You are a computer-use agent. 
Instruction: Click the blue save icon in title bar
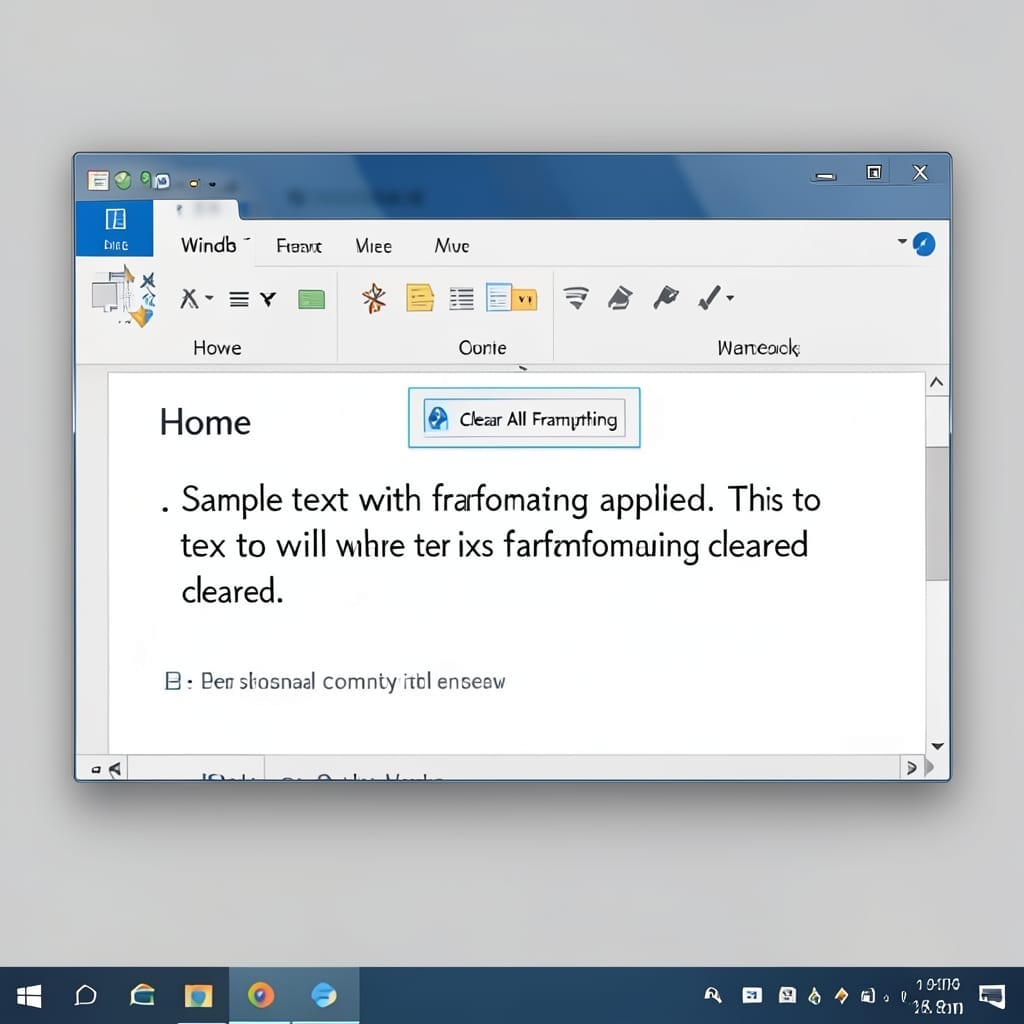(x=162, y=181)
